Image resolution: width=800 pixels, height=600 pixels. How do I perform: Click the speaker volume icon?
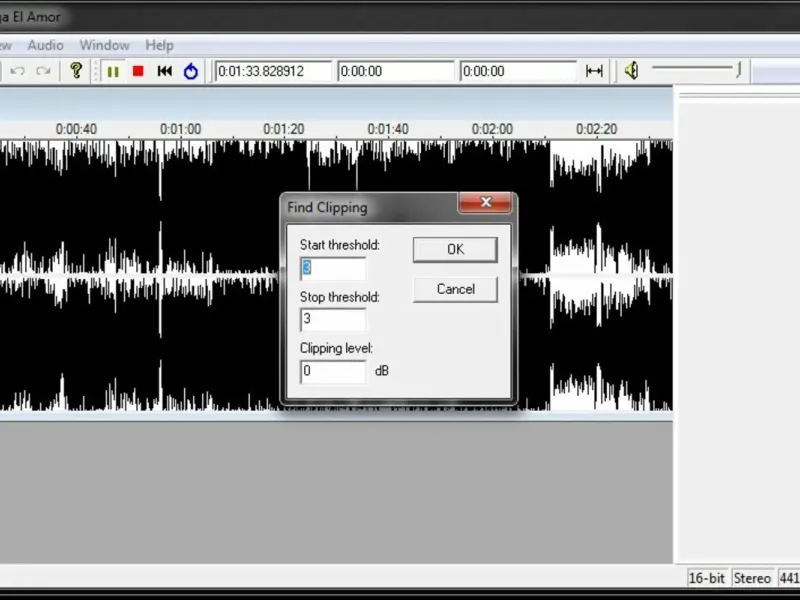pyautogui.click(x=631, y=70)
